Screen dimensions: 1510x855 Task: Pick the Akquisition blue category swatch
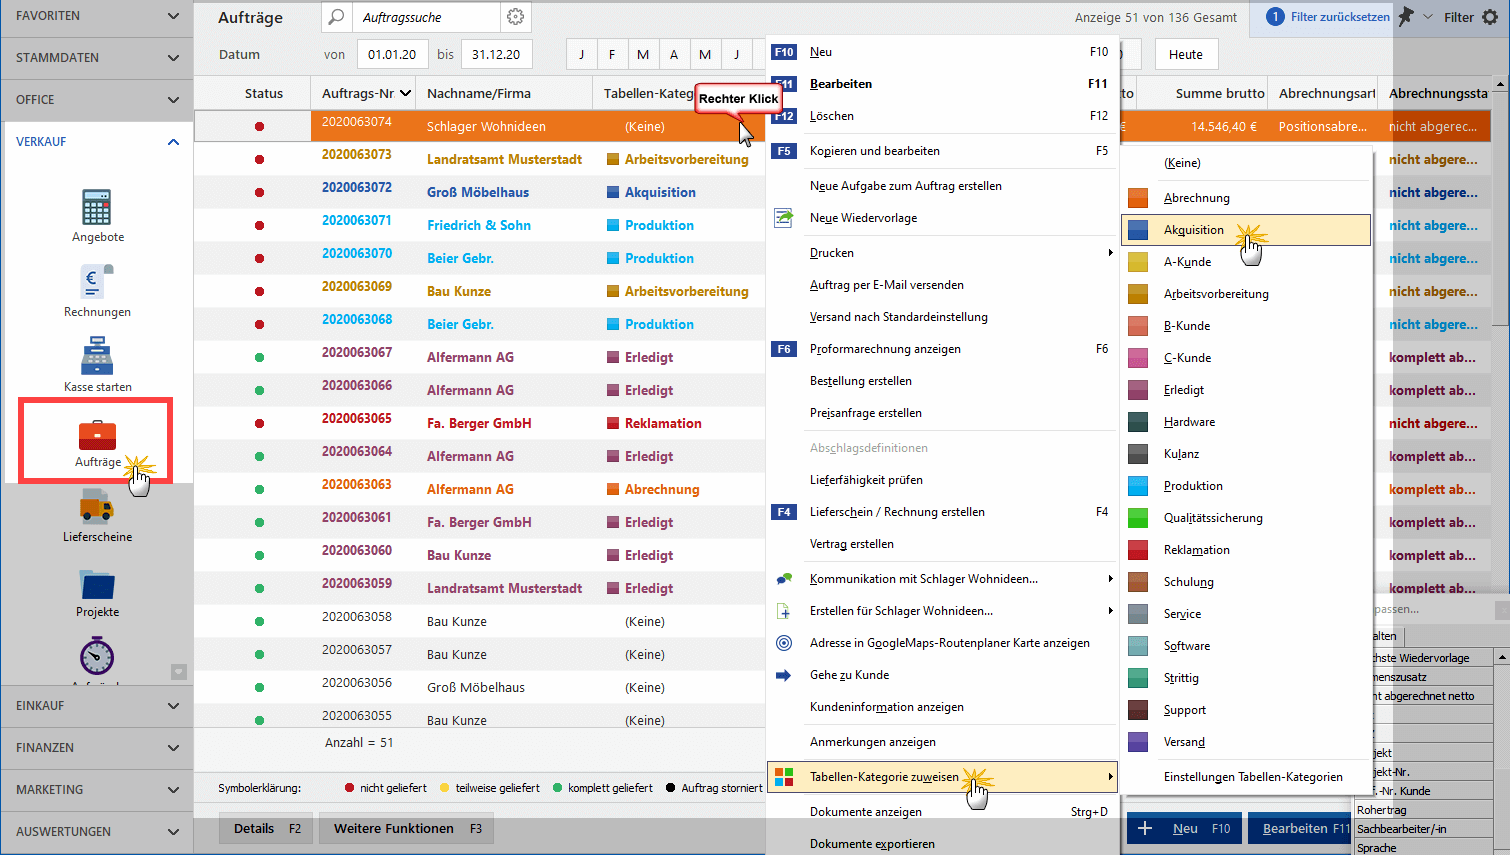click(x=1138, y=230)
